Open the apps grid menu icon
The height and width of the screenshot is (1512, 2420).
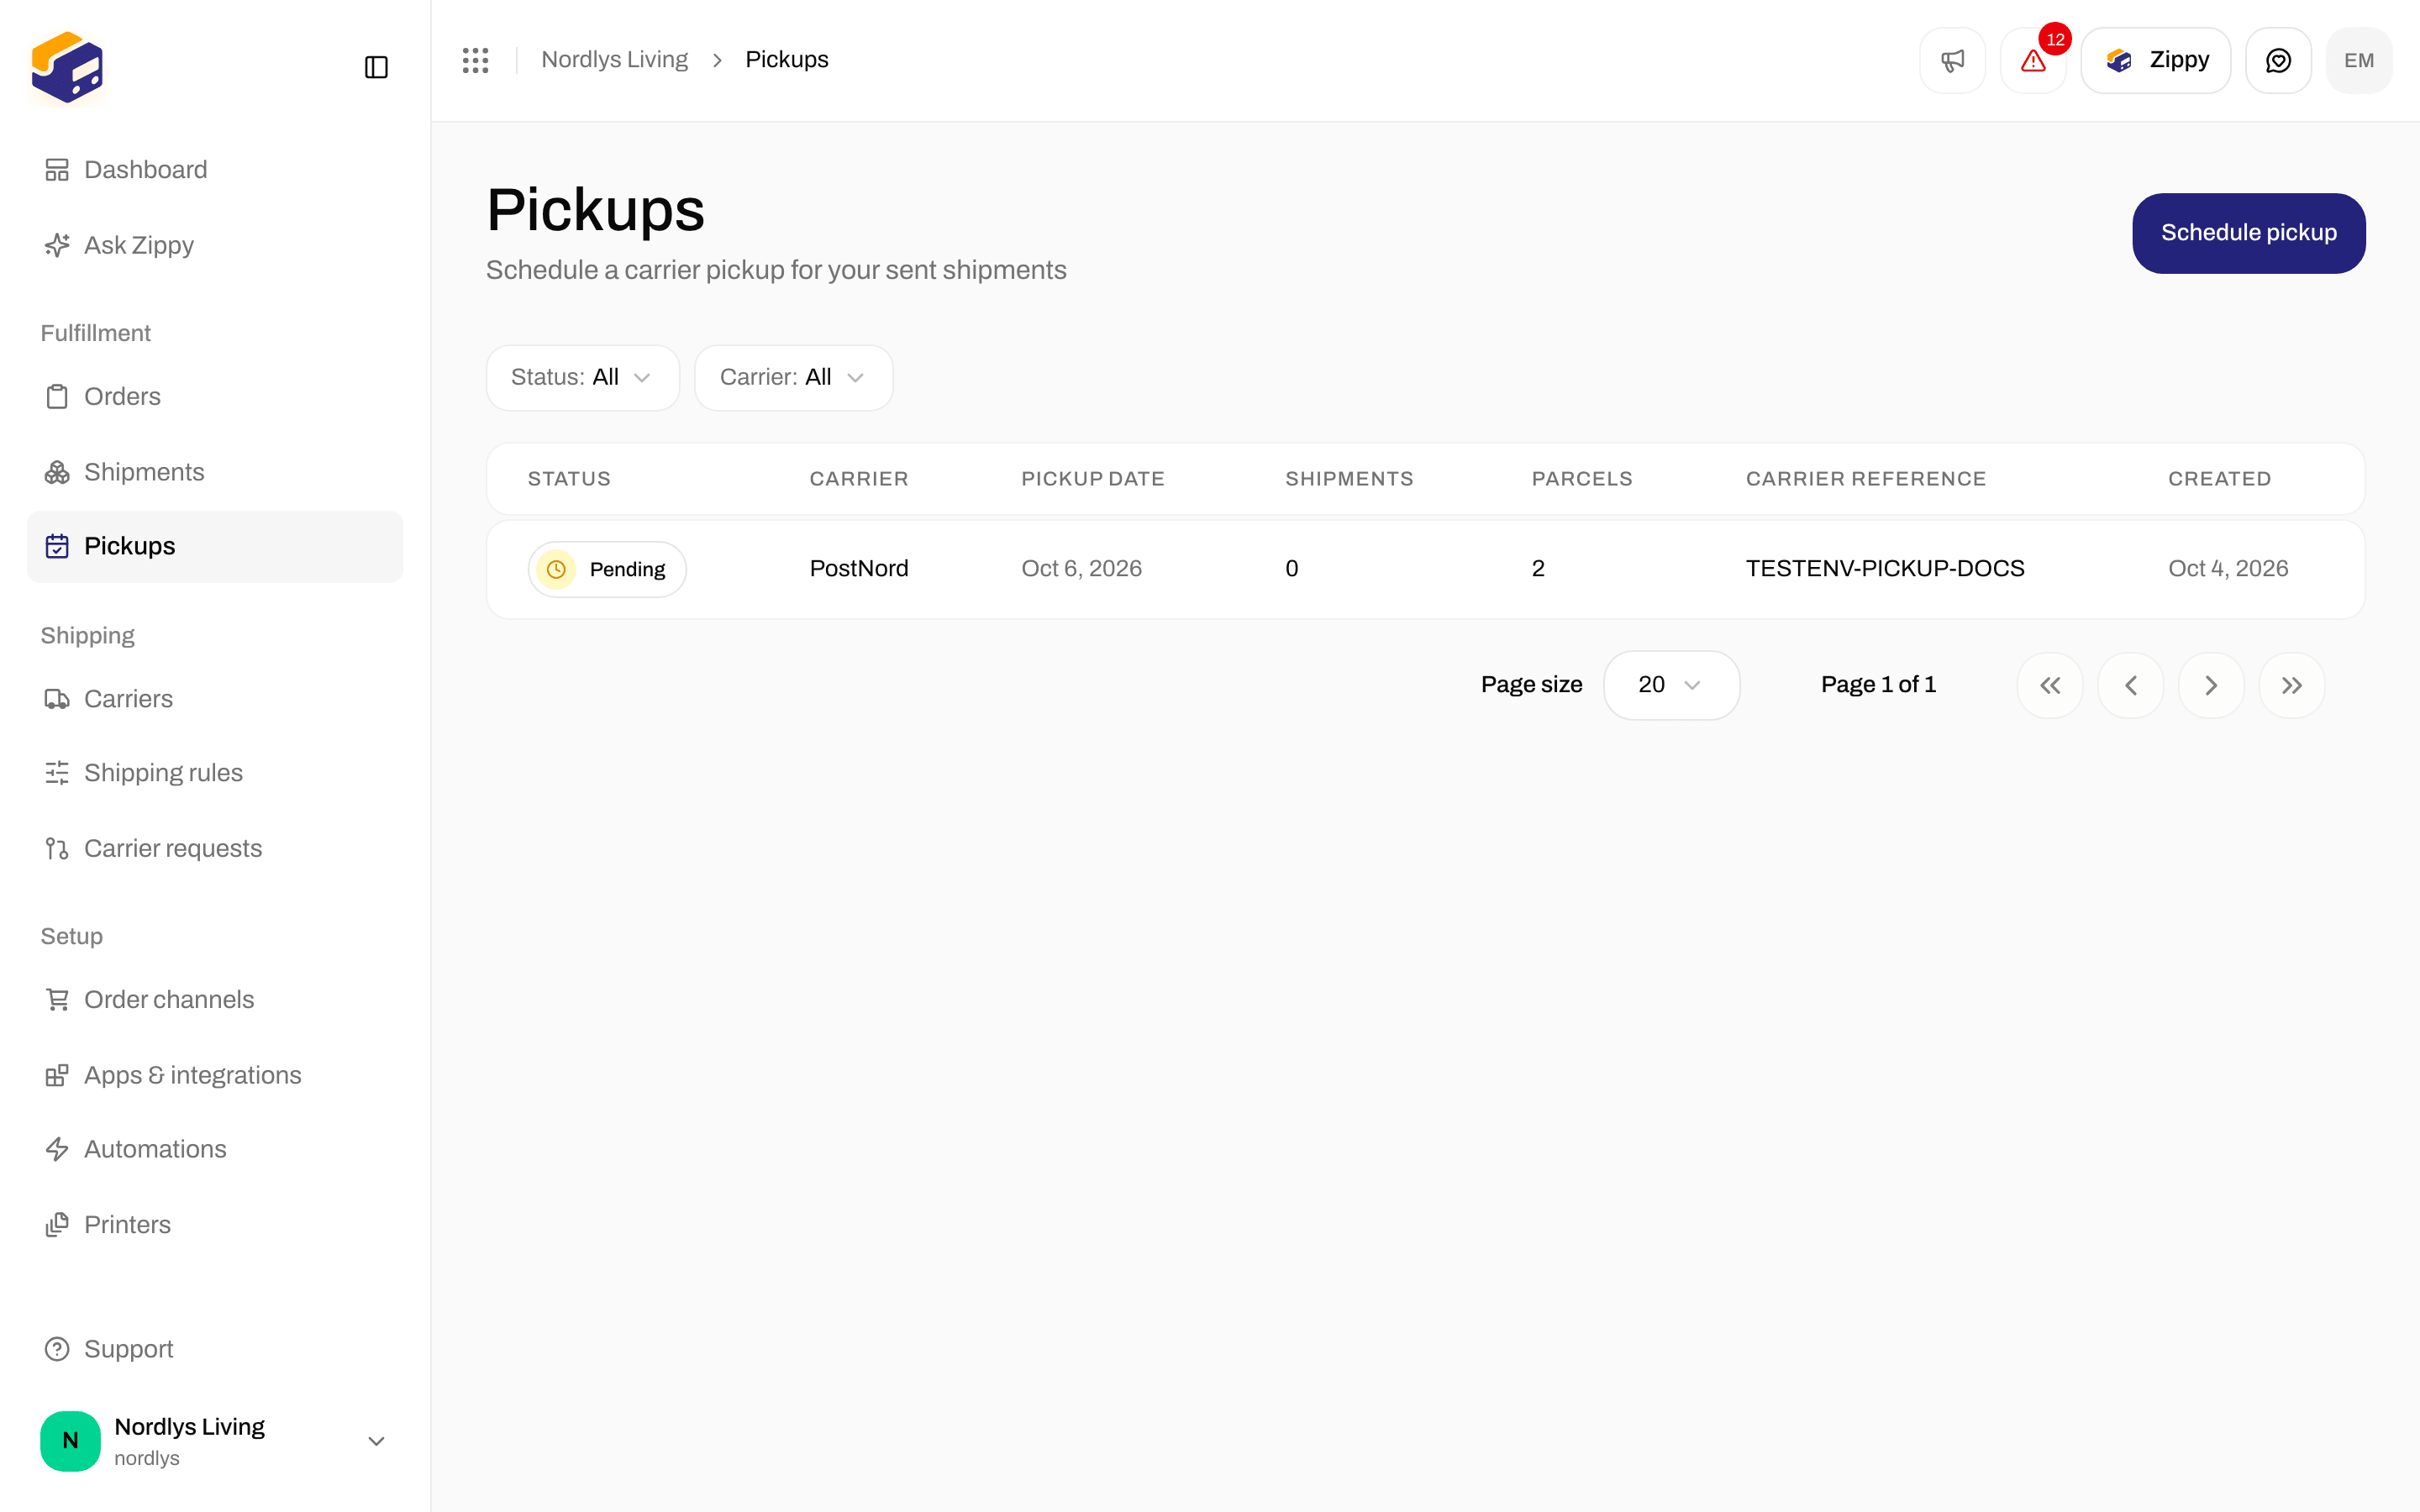click(476, 60)
